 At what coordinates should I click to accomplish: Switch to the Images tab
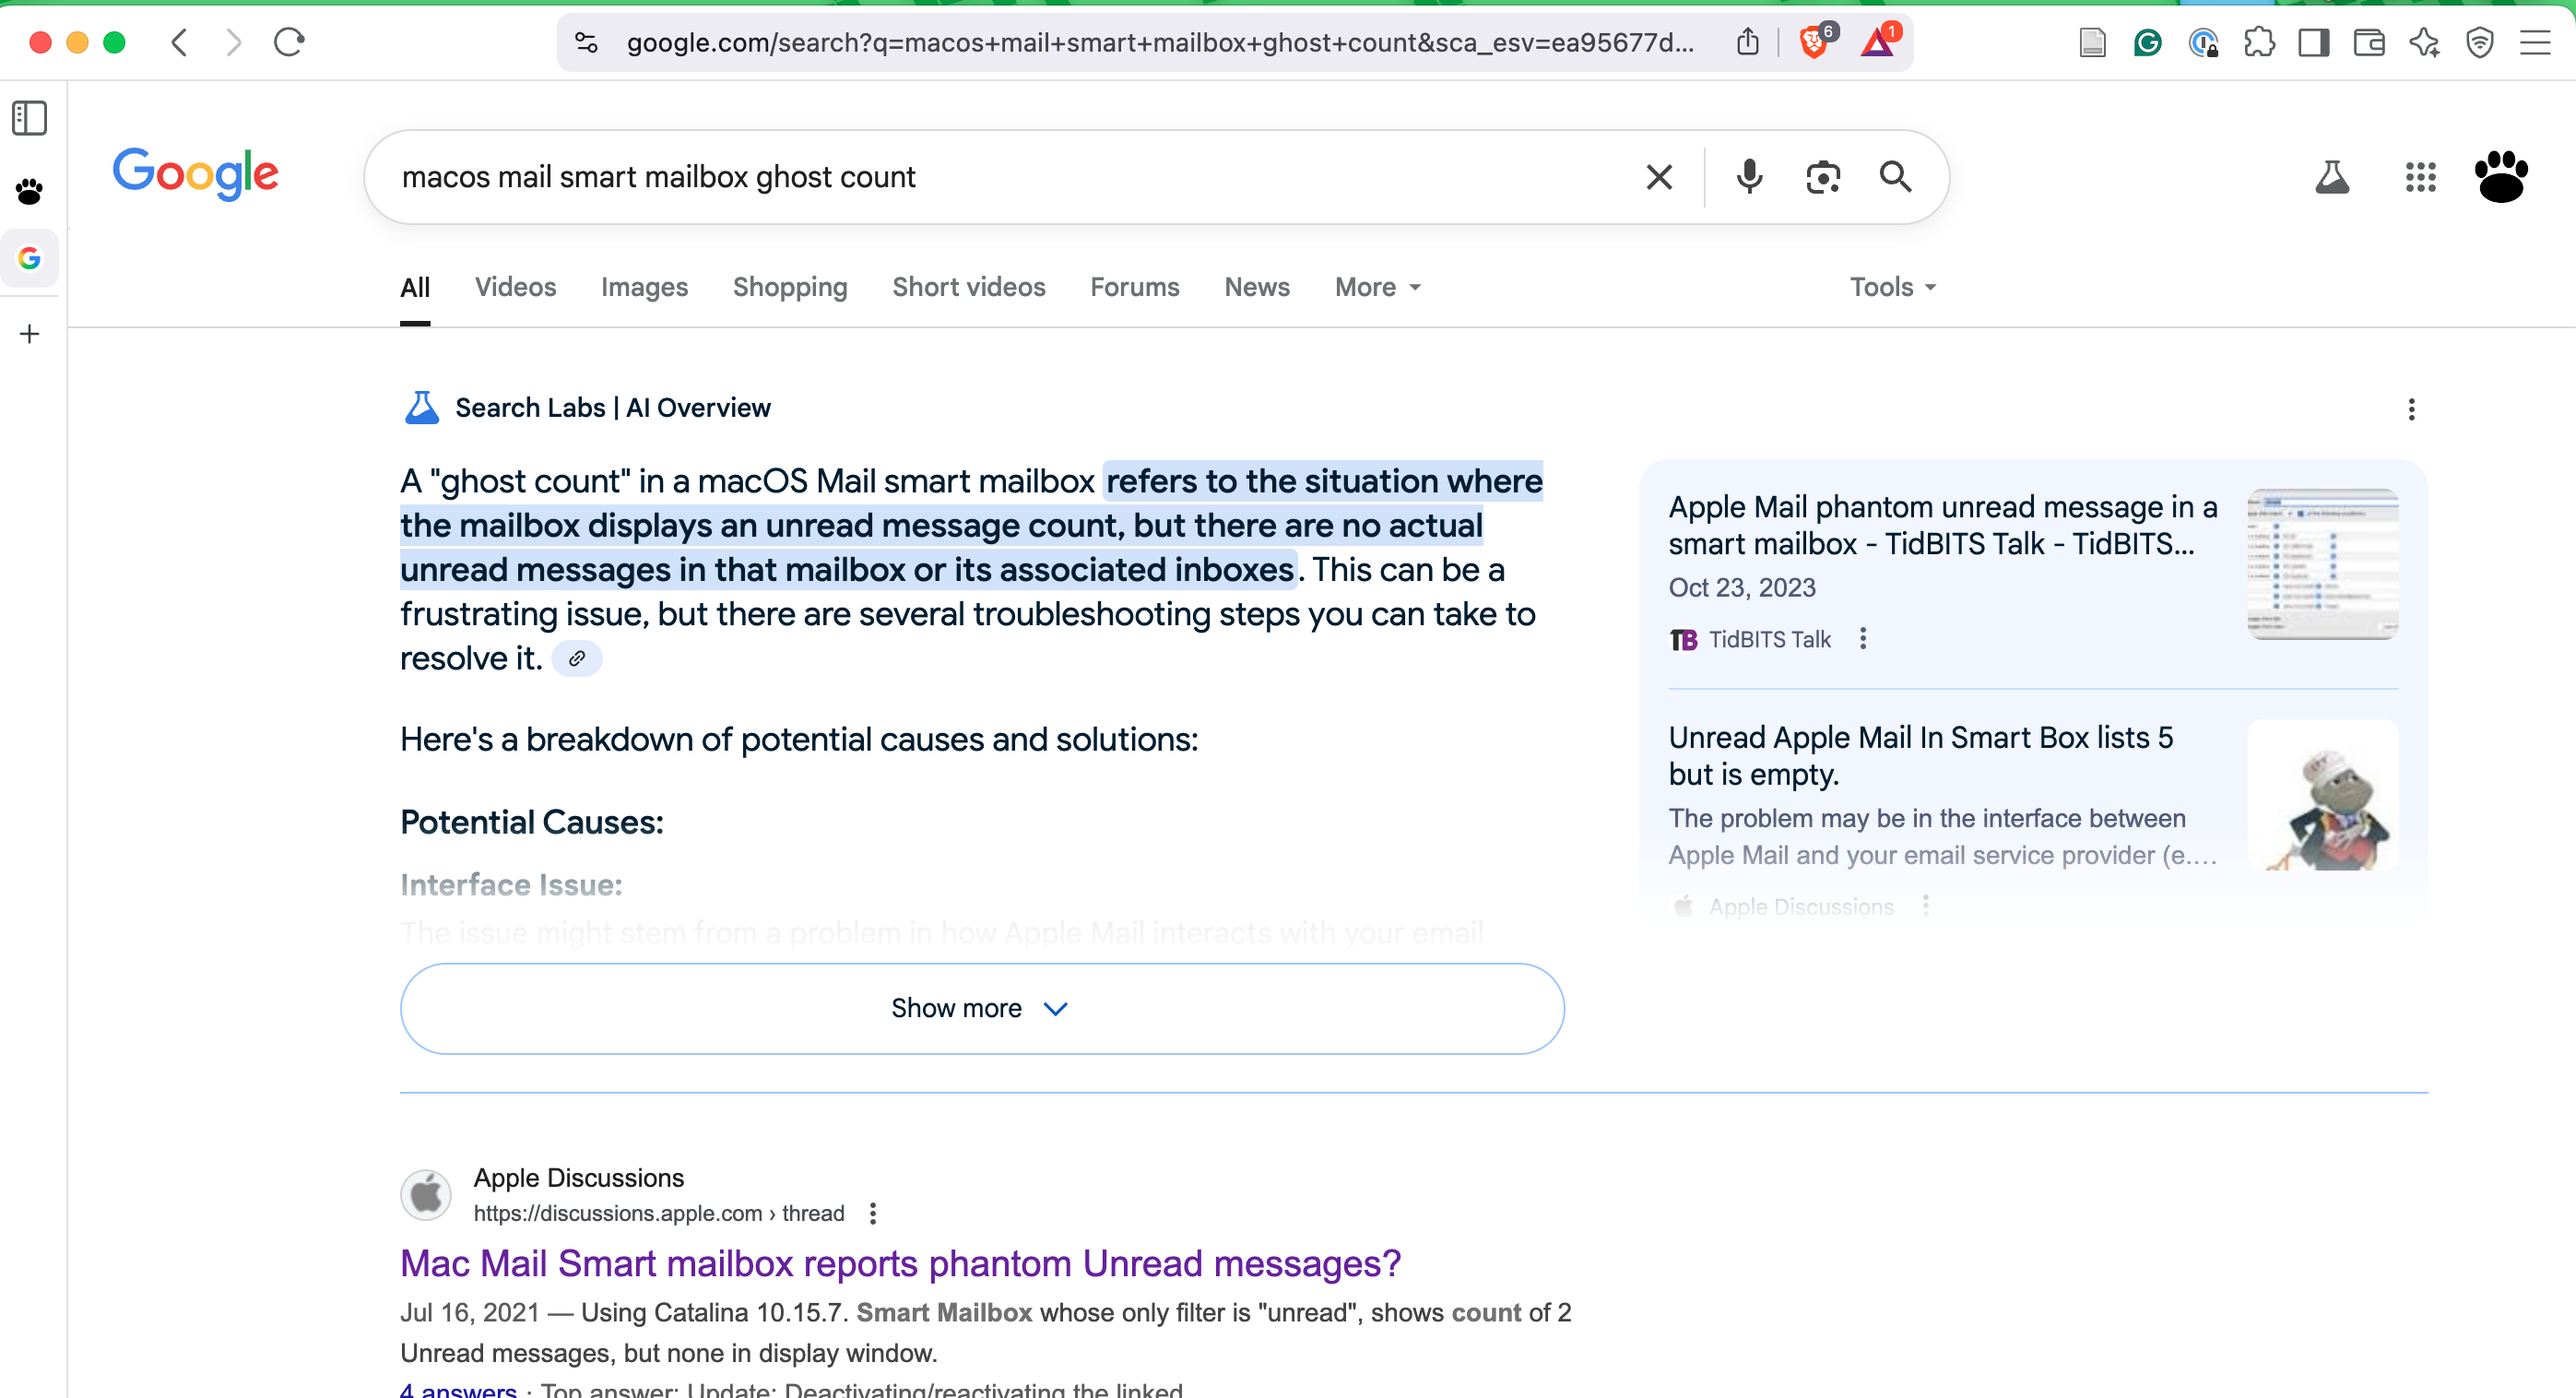(x=644, y=287)
